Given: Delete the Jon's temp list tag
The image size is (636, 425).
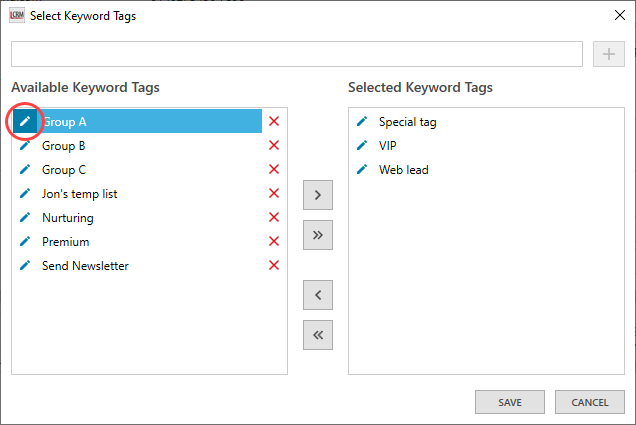Looking at the screenshot, I should point(274,194).
